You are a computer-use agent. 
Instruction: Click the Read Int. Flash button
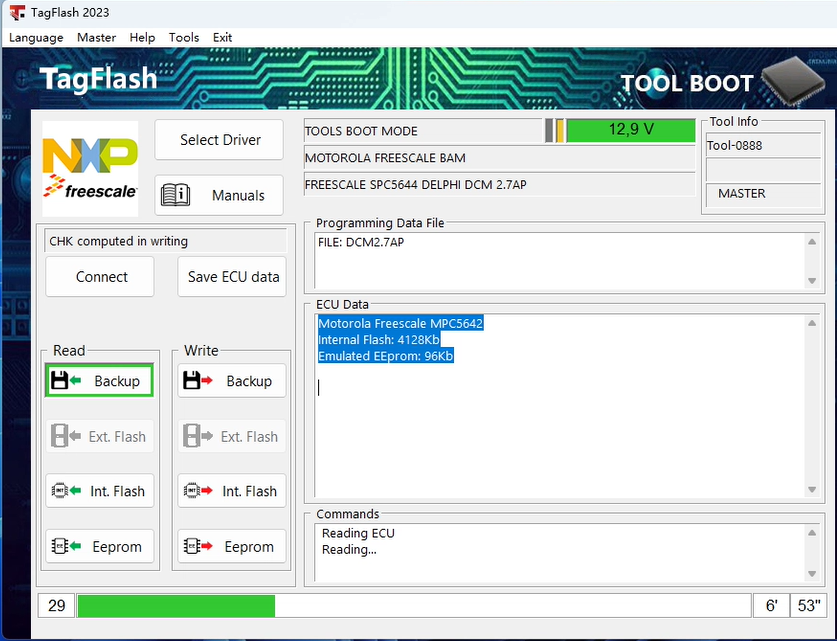click(100, 490)
